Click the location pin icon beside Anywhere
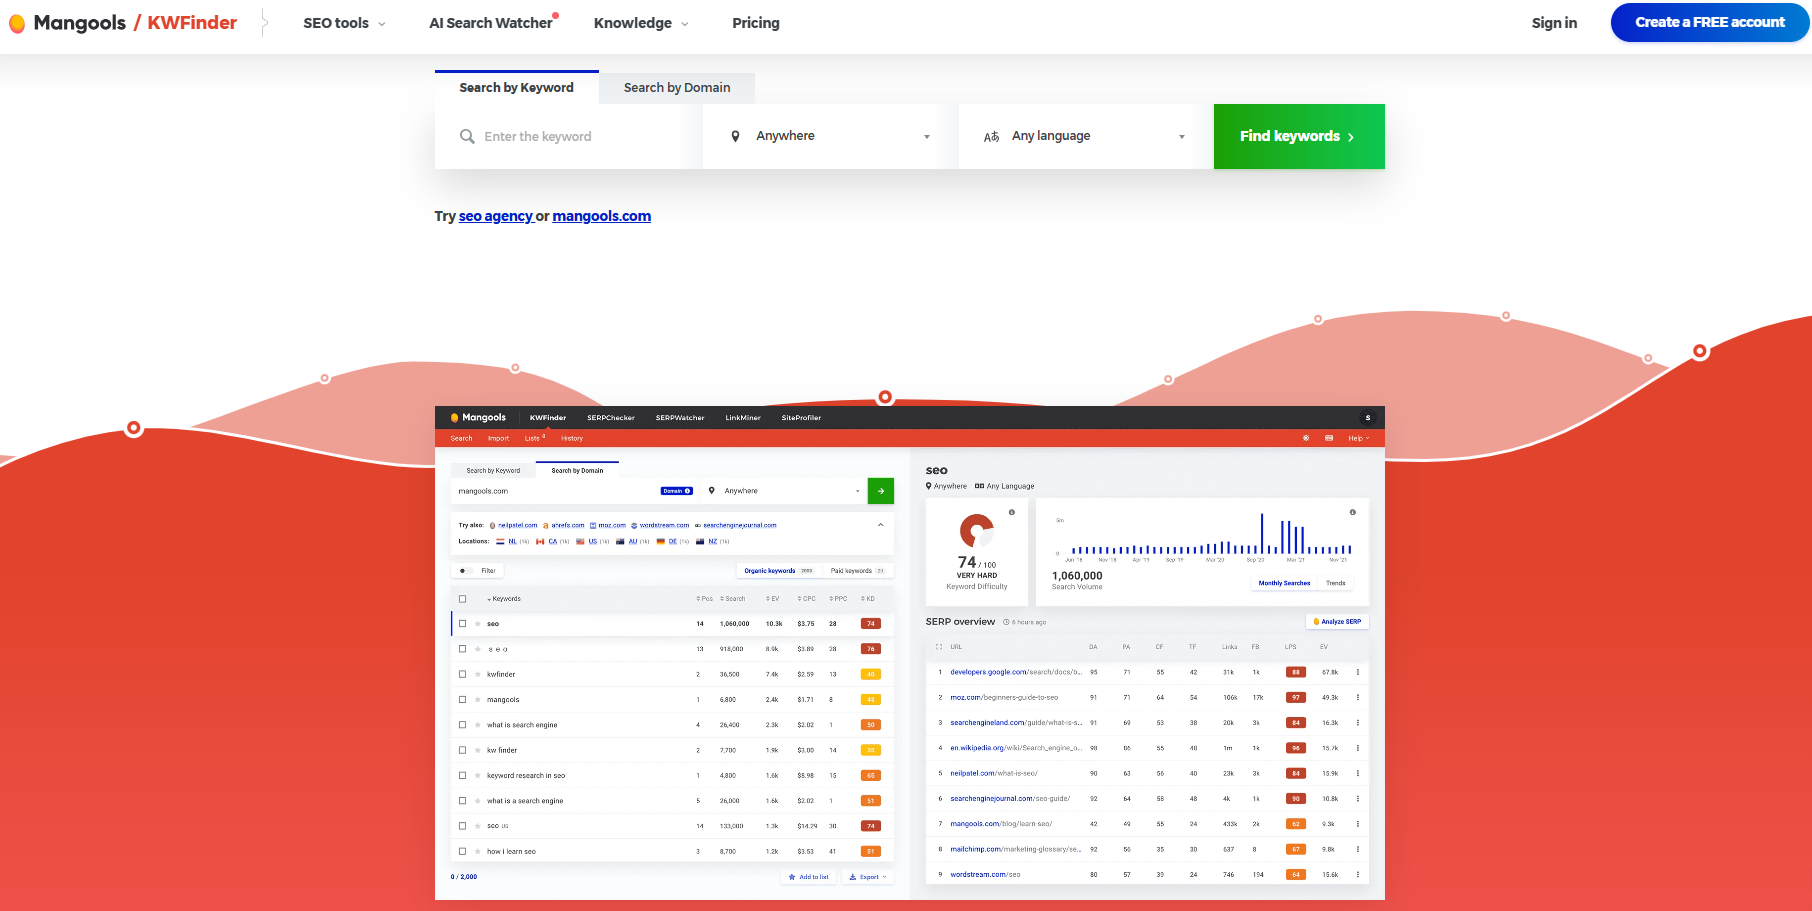The image size is (1812, 911). [x=735, y=136]
